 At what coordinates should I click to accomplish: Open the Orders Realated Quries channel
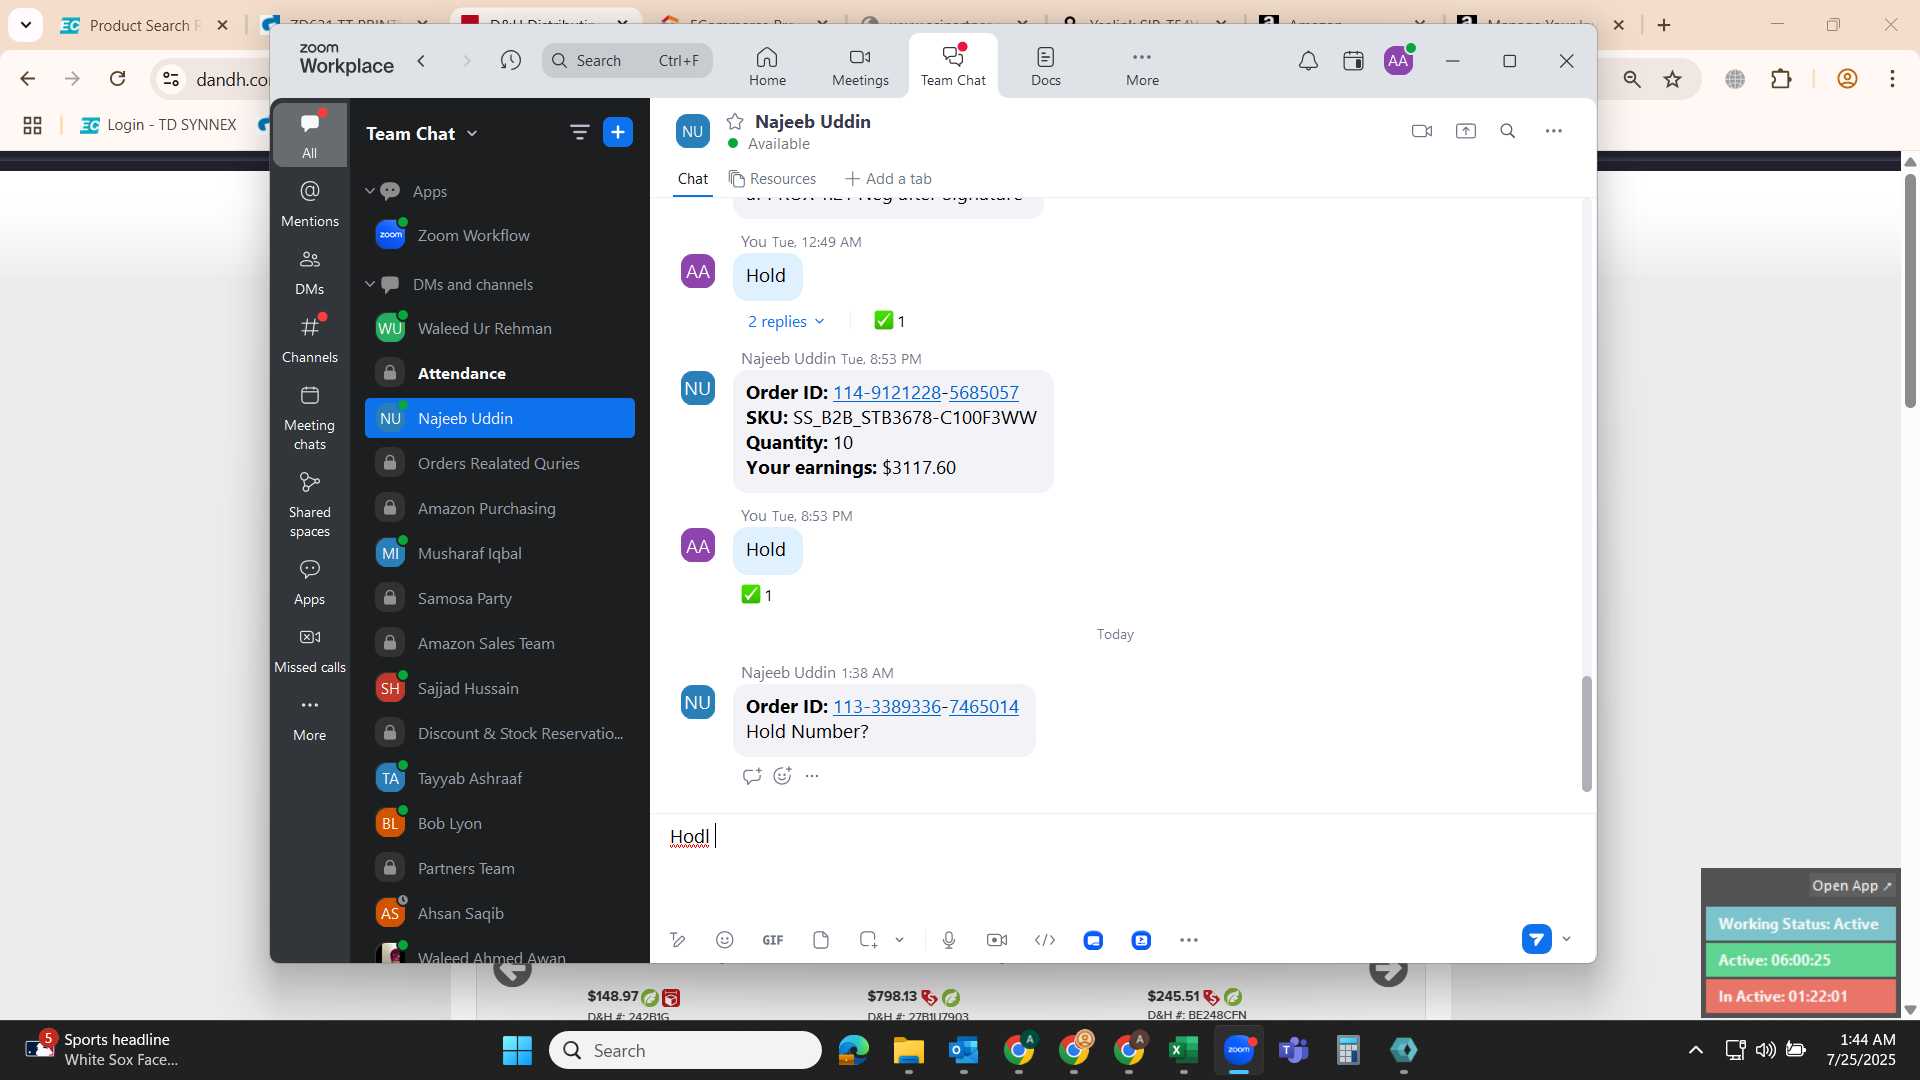coord(500,463)
